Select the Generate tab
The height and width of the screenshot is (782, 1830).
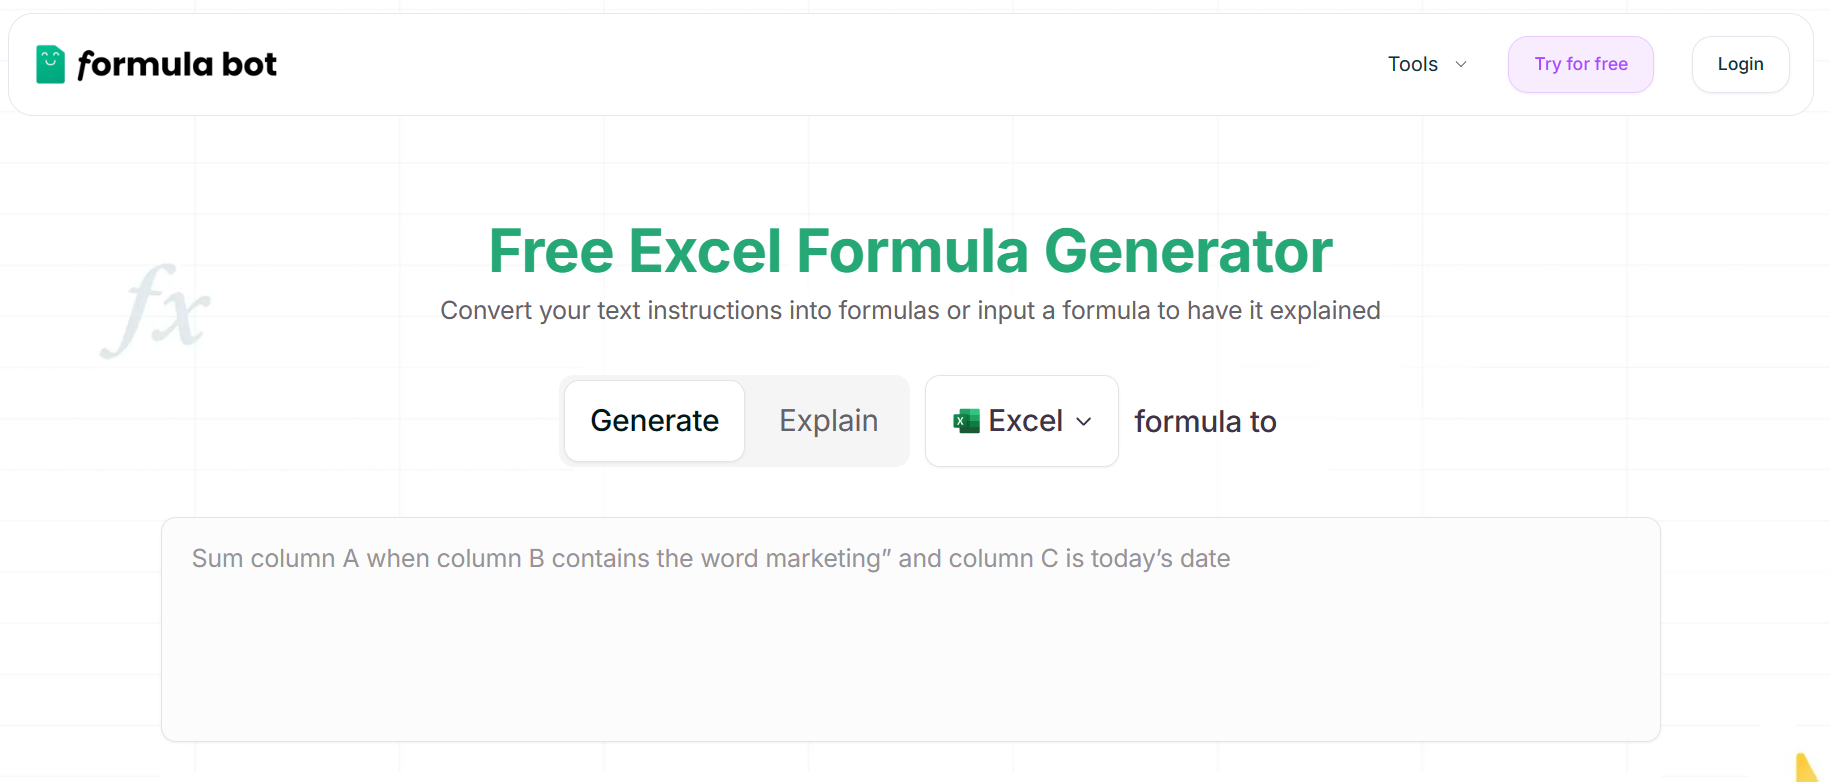(x=654, y=421)
